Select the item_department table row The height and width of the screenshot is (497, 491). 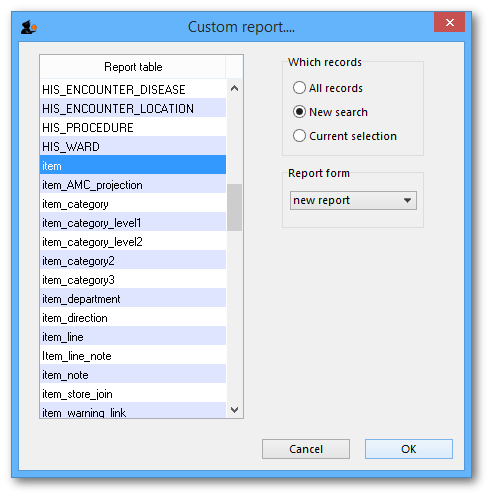coord(133,298)
